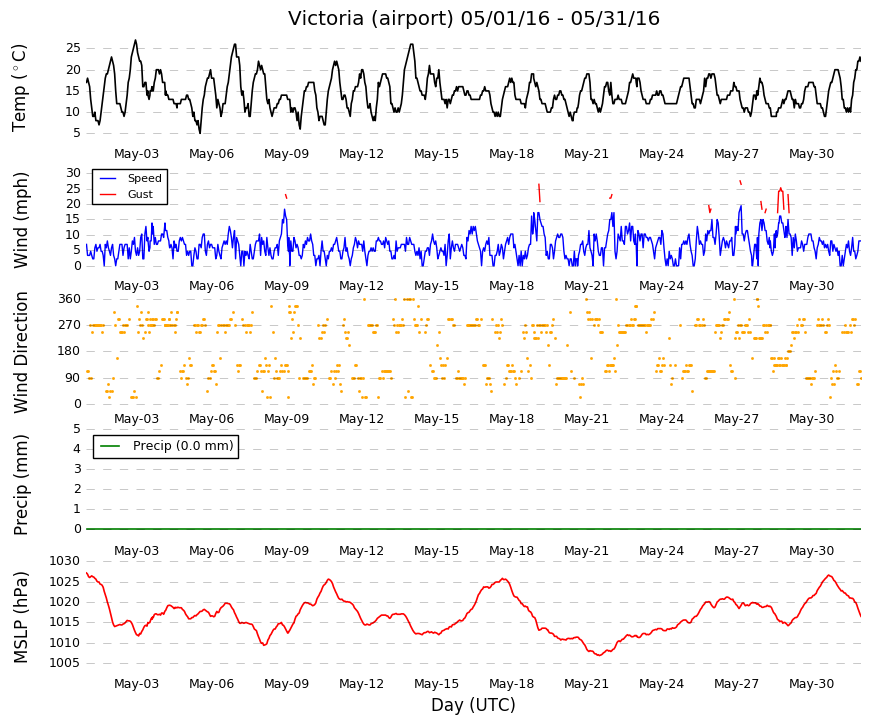This screenshot has width=871, height=725.
Task: Click the blue Speed legend line
Action: coord(108,178)
